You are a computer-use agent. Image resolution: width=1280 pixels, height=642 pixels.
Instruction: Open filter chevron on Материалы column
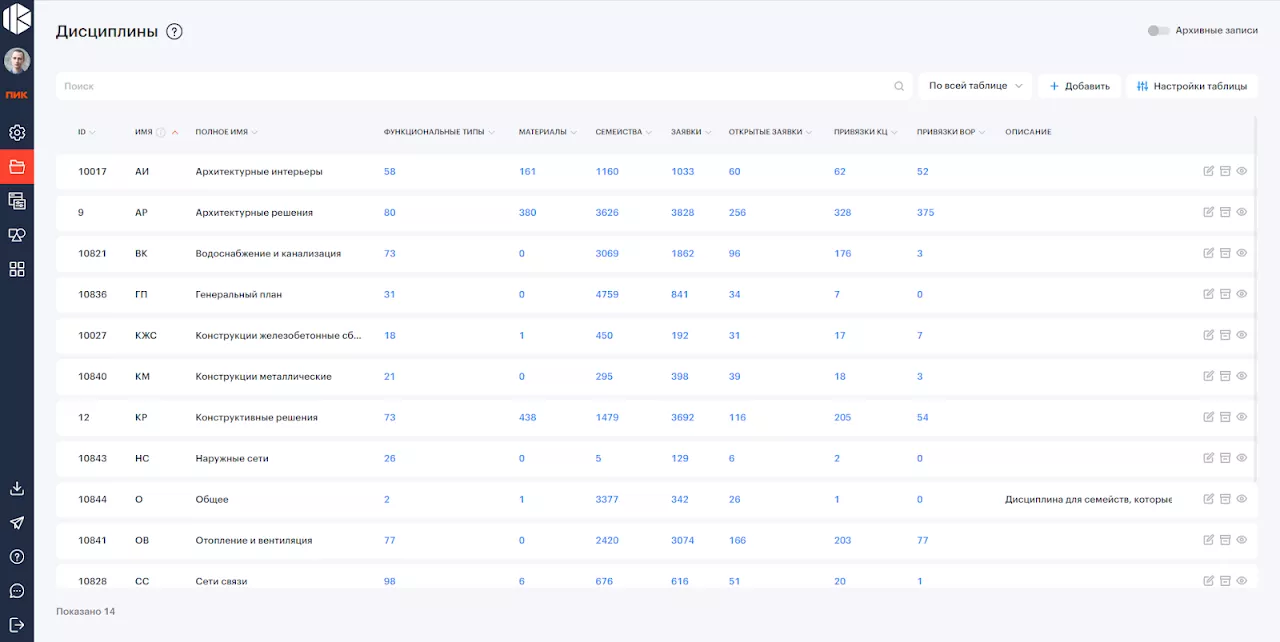click(x=574, y=132)
